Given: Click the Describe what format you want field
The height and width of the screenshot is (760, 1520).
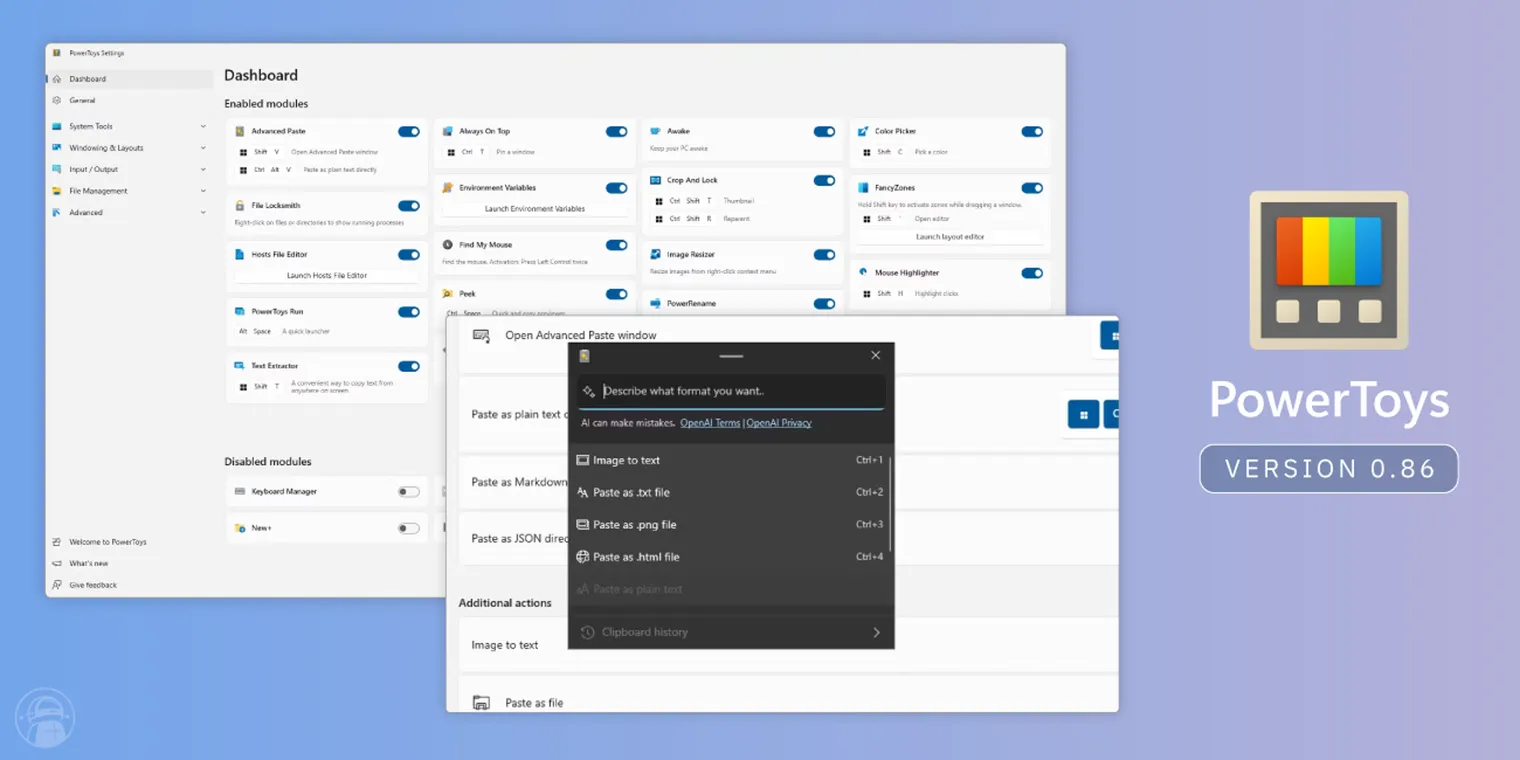Looking at the screenshot, I should coord(730,390).
